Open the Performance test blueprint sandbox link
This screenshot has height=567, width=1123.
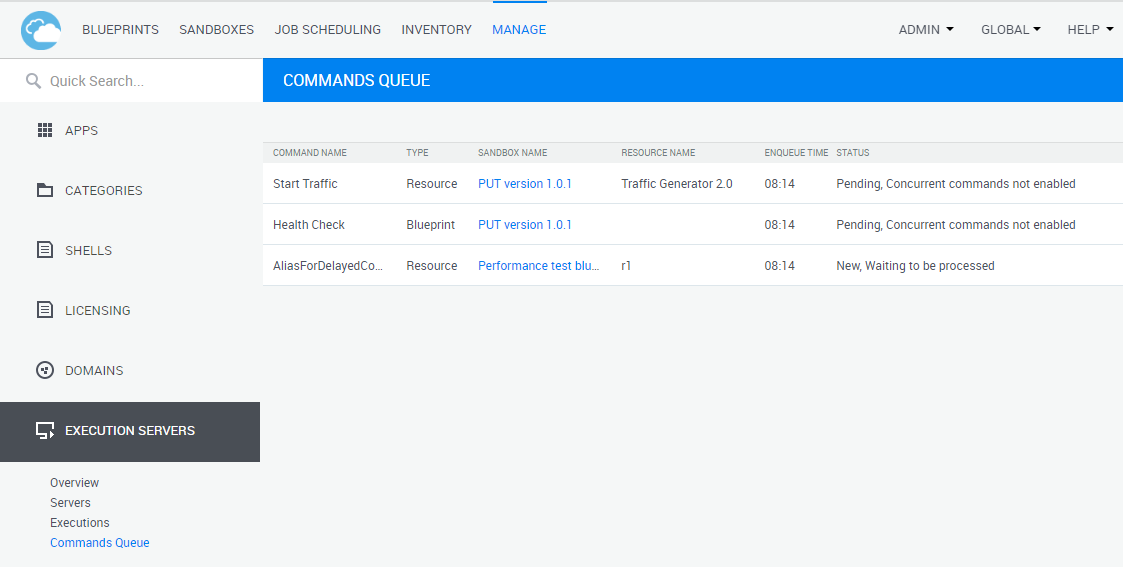[x=538, y=266]
